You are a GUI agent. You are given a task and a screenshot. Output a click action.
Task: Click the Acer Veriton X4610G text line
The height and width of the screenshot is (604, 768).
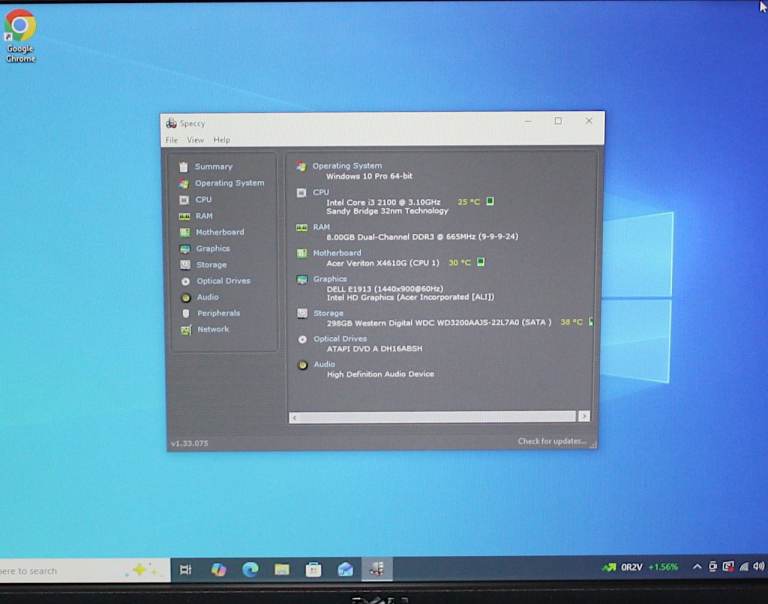383,263
